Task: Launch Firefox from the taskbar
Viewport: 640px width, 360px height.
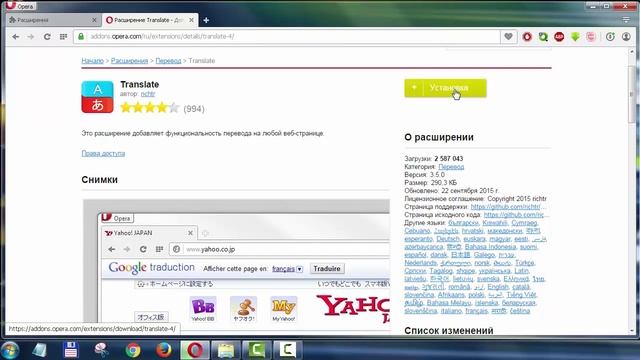Action: coord(164,350)
